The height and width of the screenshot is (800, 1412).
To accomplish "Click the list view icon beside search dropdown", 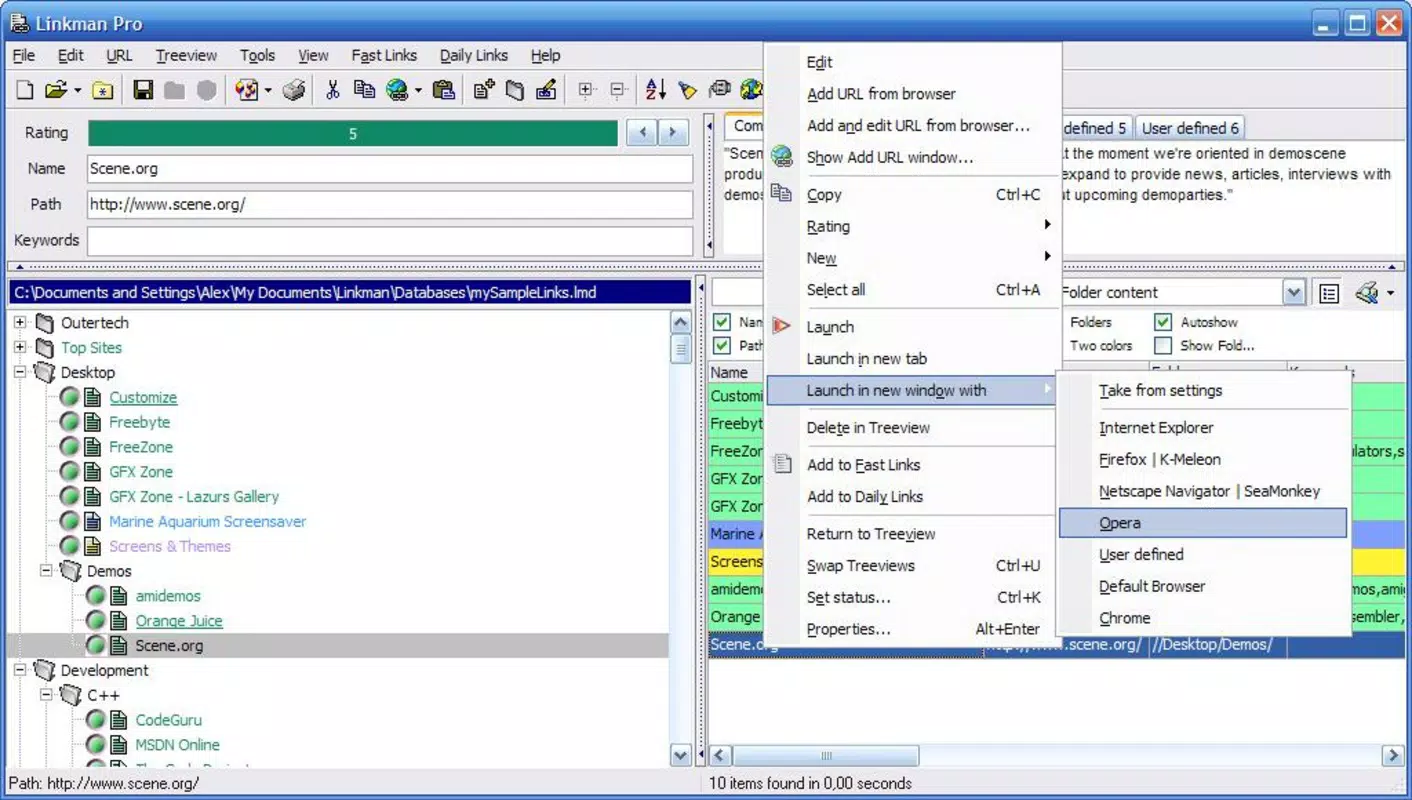I will click(x=1329, y=293).
